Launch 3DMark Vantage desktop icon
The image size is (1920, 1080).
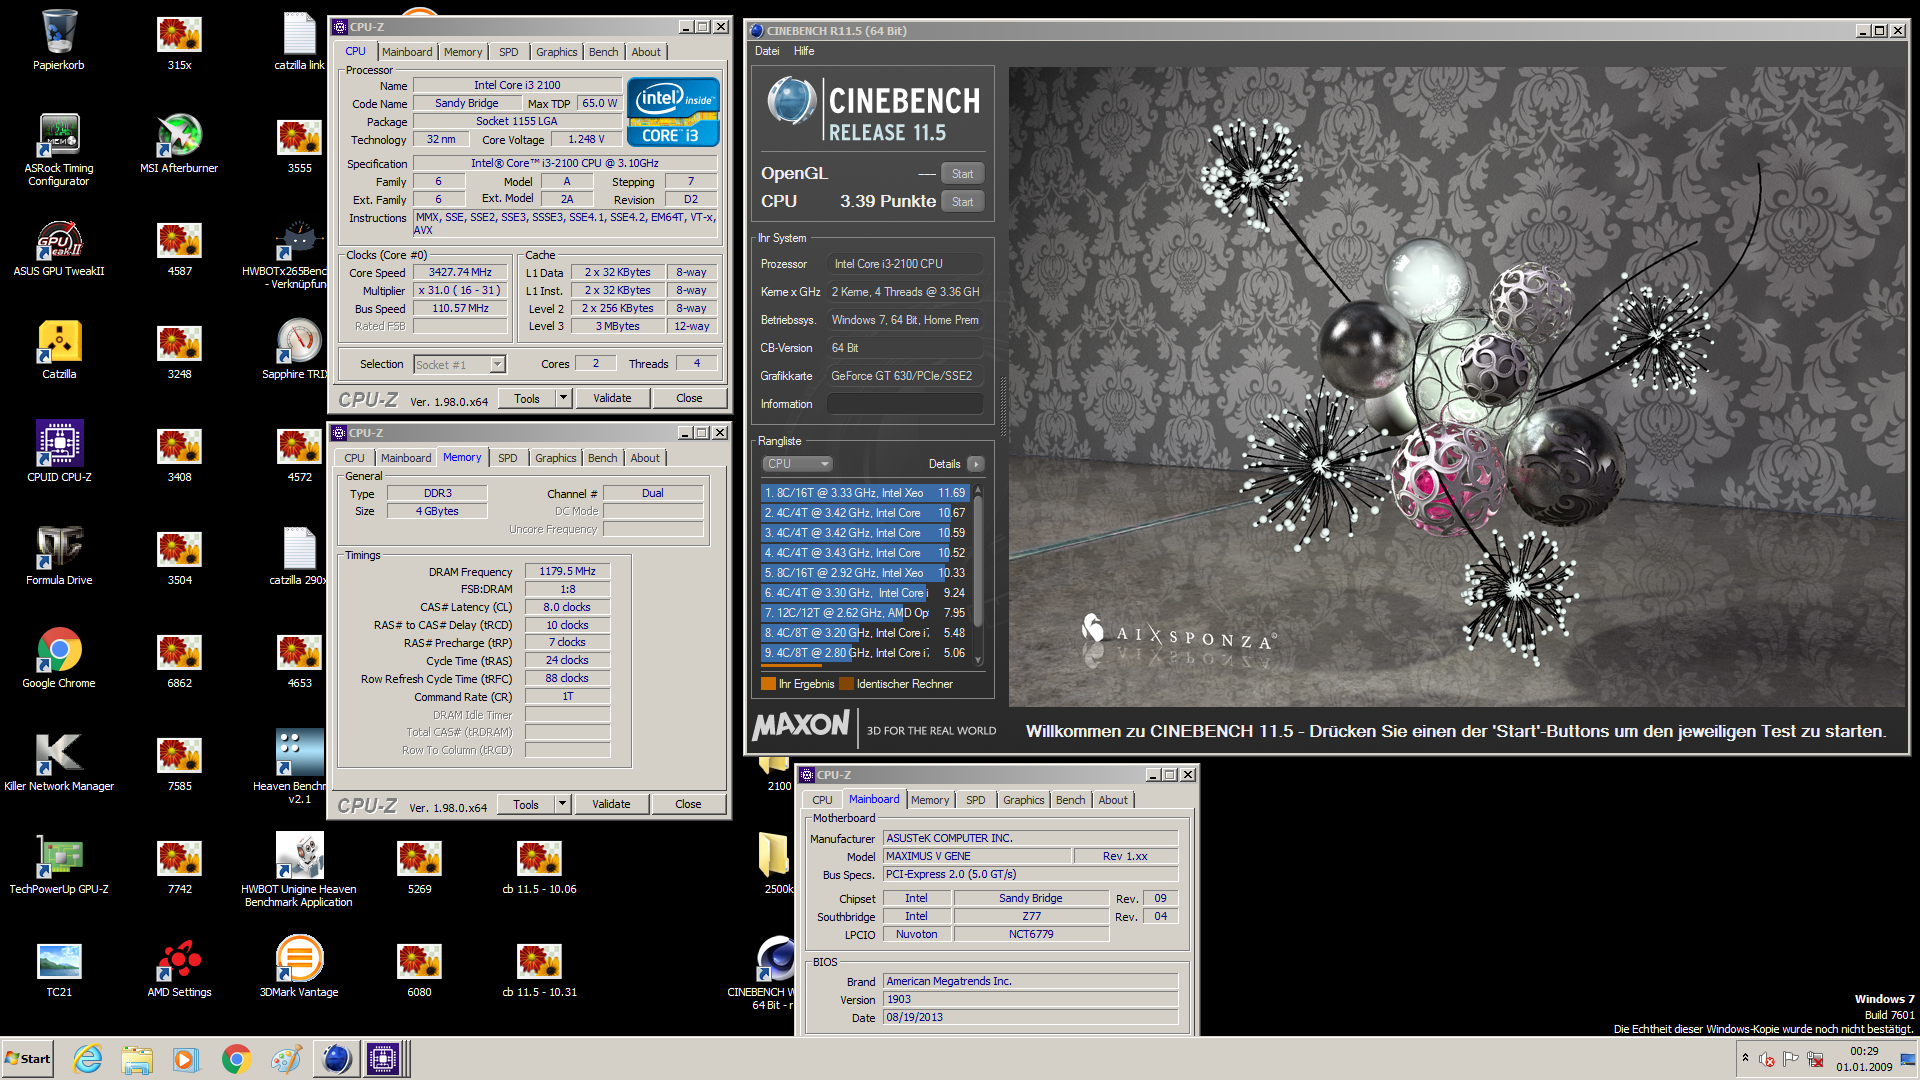pos(299,968)
